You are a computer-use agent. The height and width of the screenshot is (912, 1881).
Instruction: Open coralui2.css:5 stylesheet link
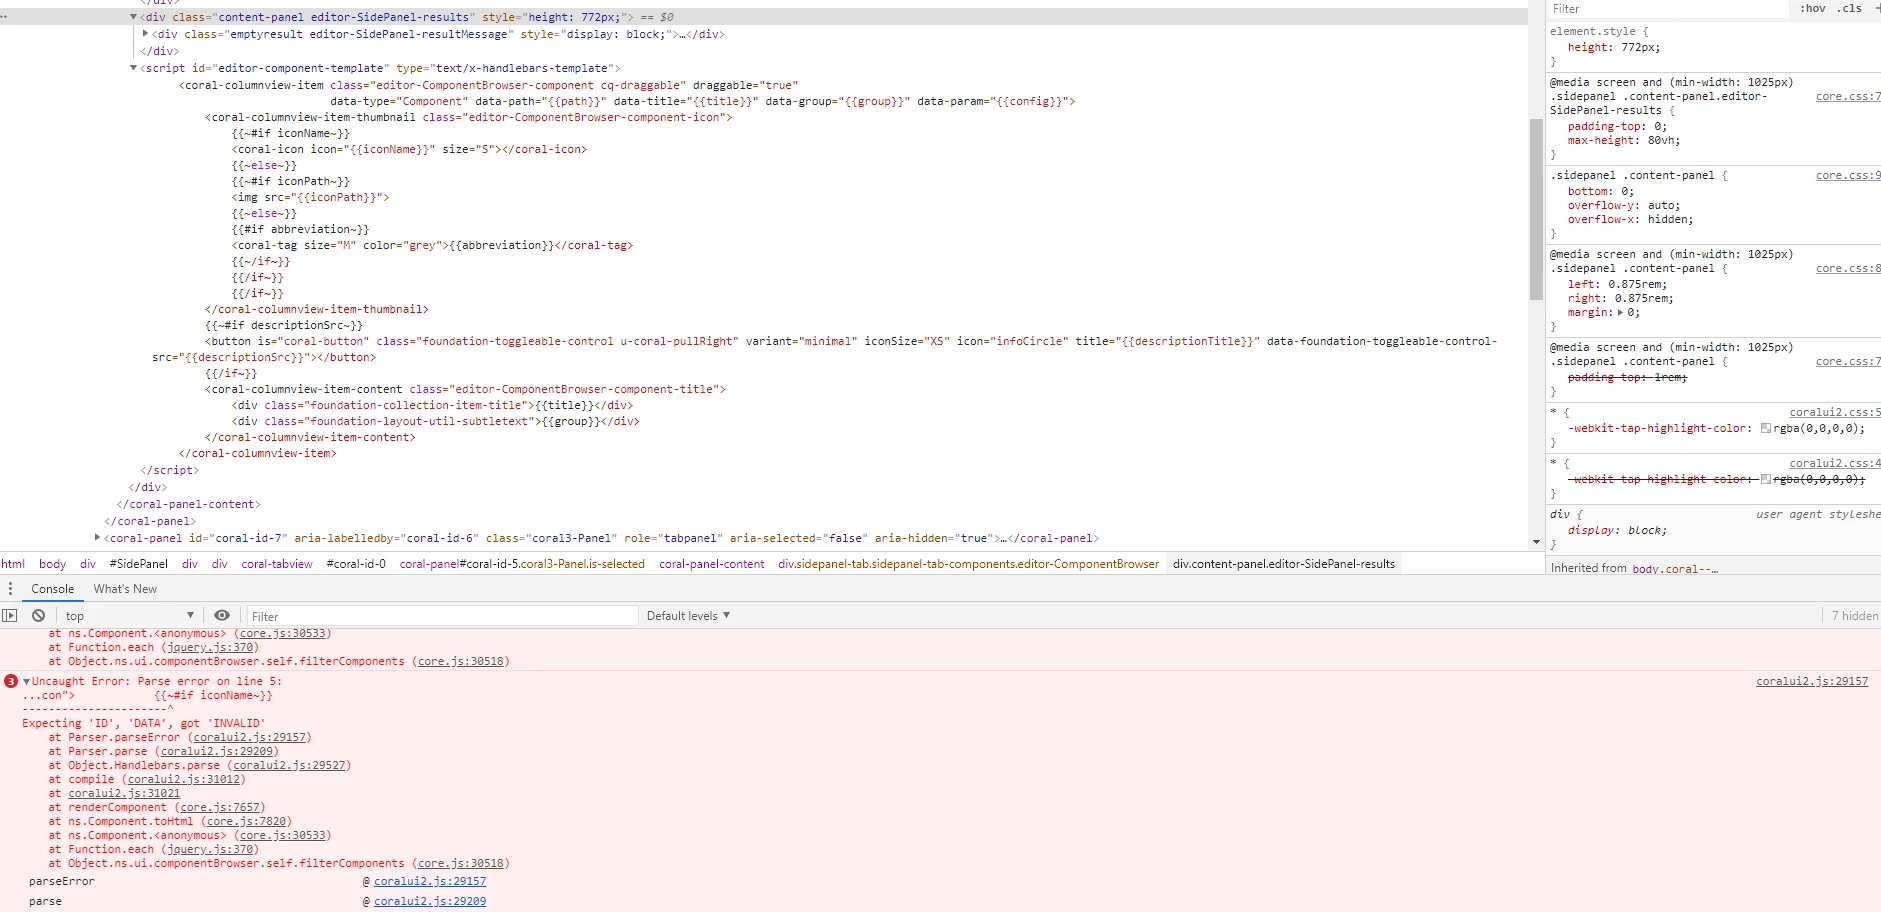pos(1835,413)
